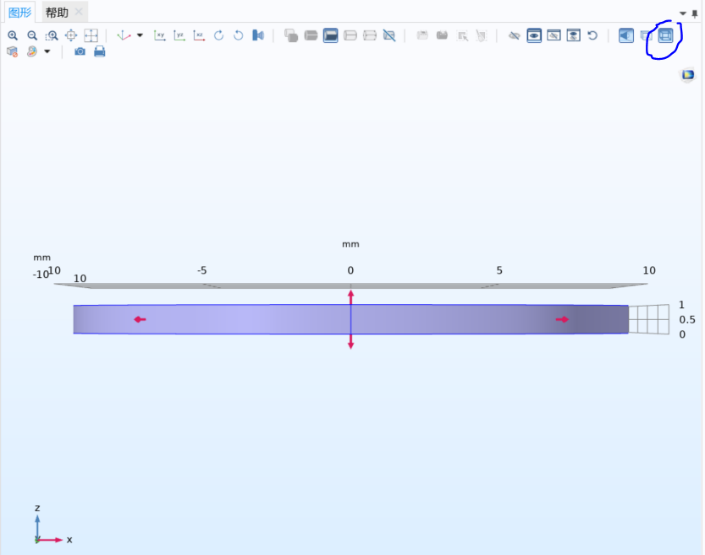The image size is (705, 555).
Task: Switch to the YZ view
Action: [x=179, y=36]
